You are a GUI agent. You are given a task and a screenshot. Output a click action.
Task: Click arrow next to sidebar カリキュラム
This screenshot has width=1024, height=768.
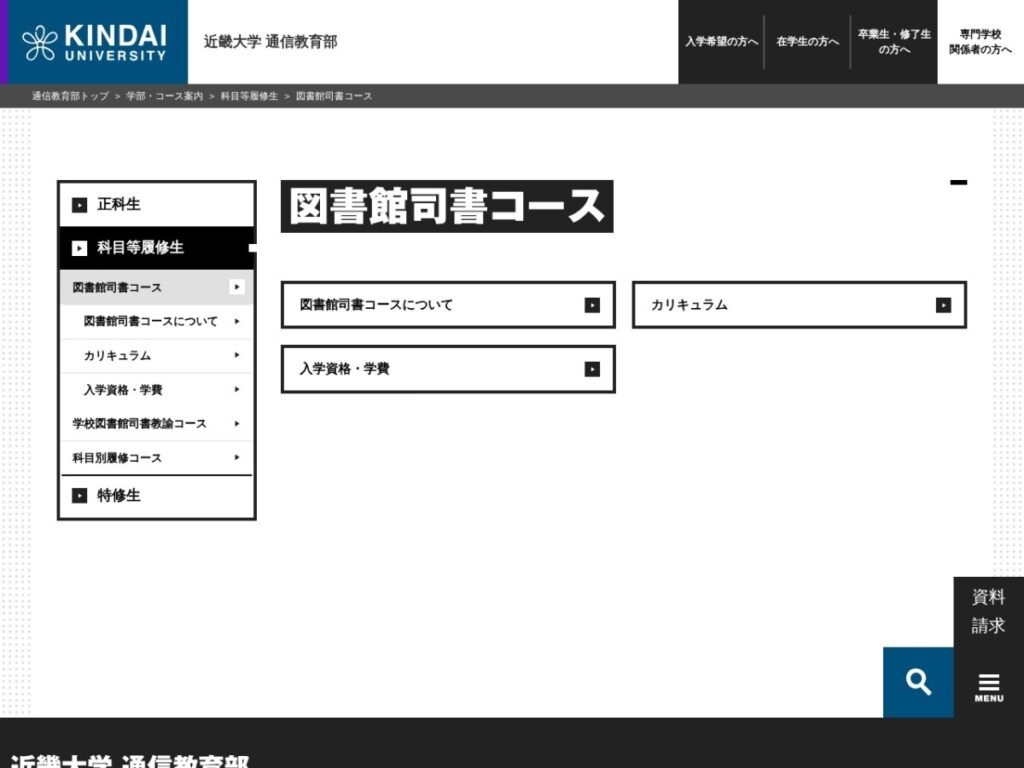click(236, 355)
